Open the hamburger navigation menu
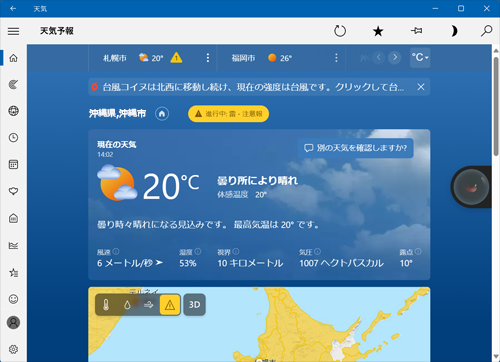 (13, 31)
